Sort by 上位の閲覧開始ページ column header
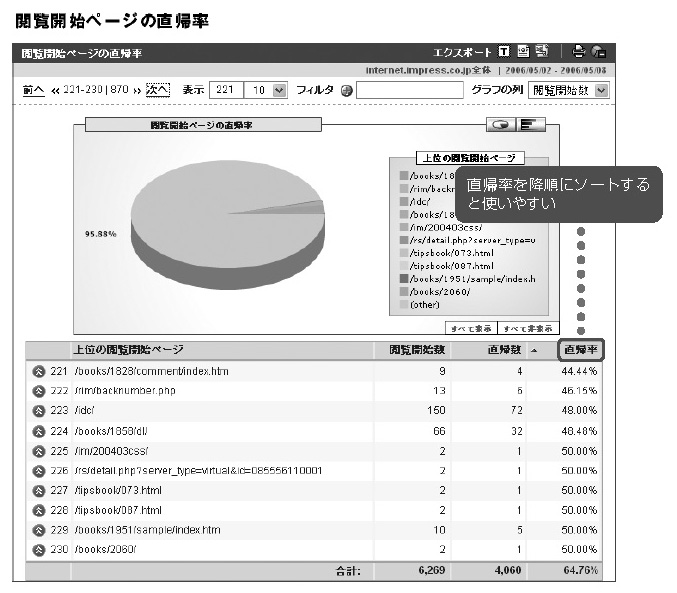Image resolution: width=677 pixels, height=593 pixels. pos(128,349)
